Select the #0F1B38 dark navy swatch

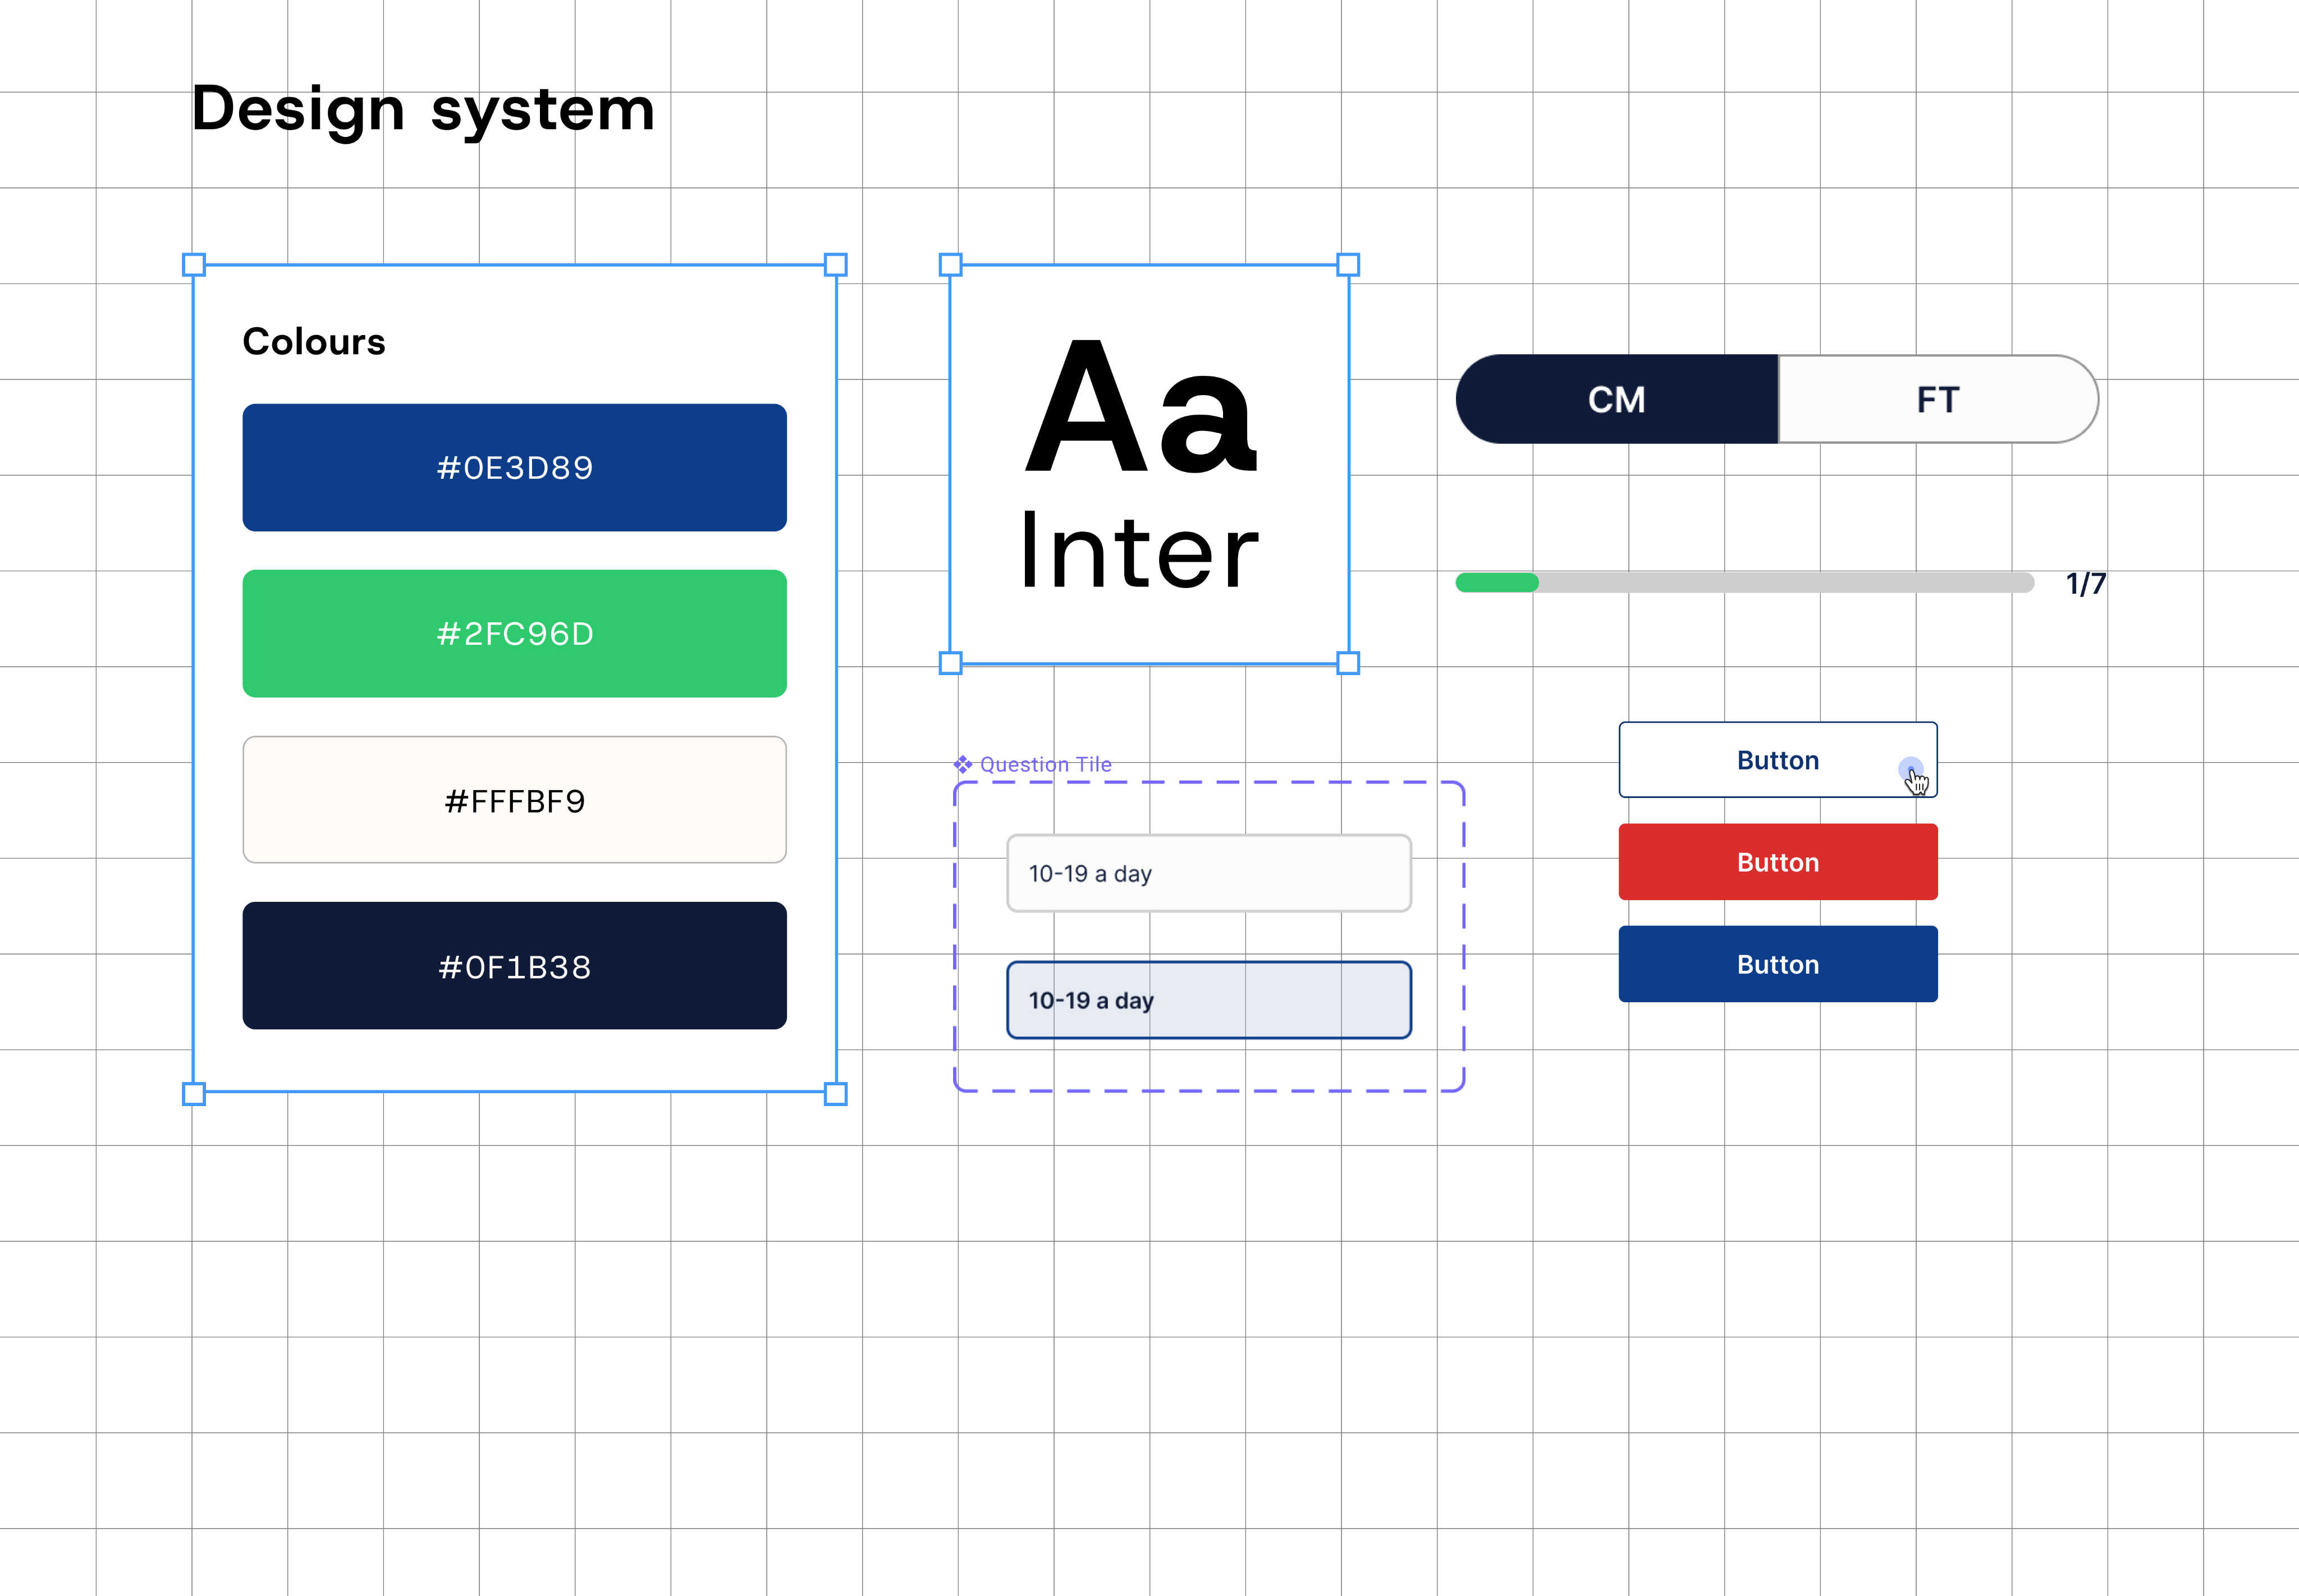coord(514,966)
